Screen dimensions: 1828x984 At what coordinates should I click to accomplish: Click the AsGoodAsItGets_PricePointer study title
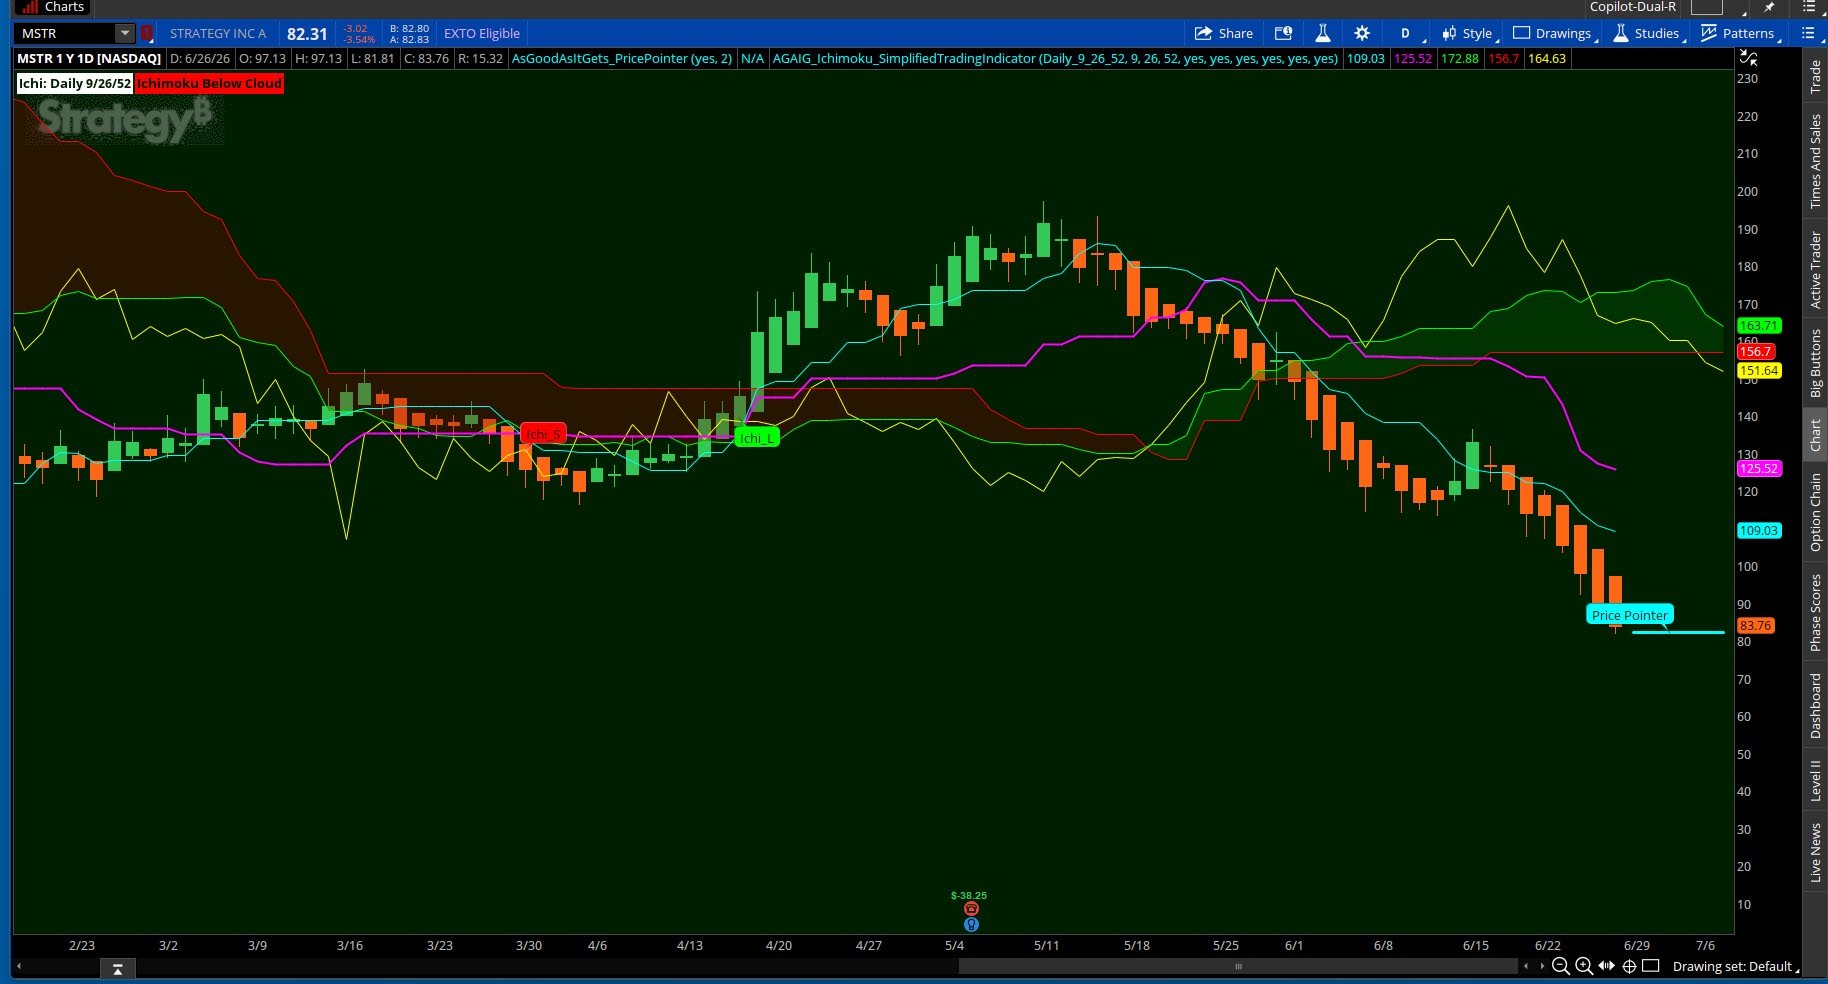coord(622,58)
